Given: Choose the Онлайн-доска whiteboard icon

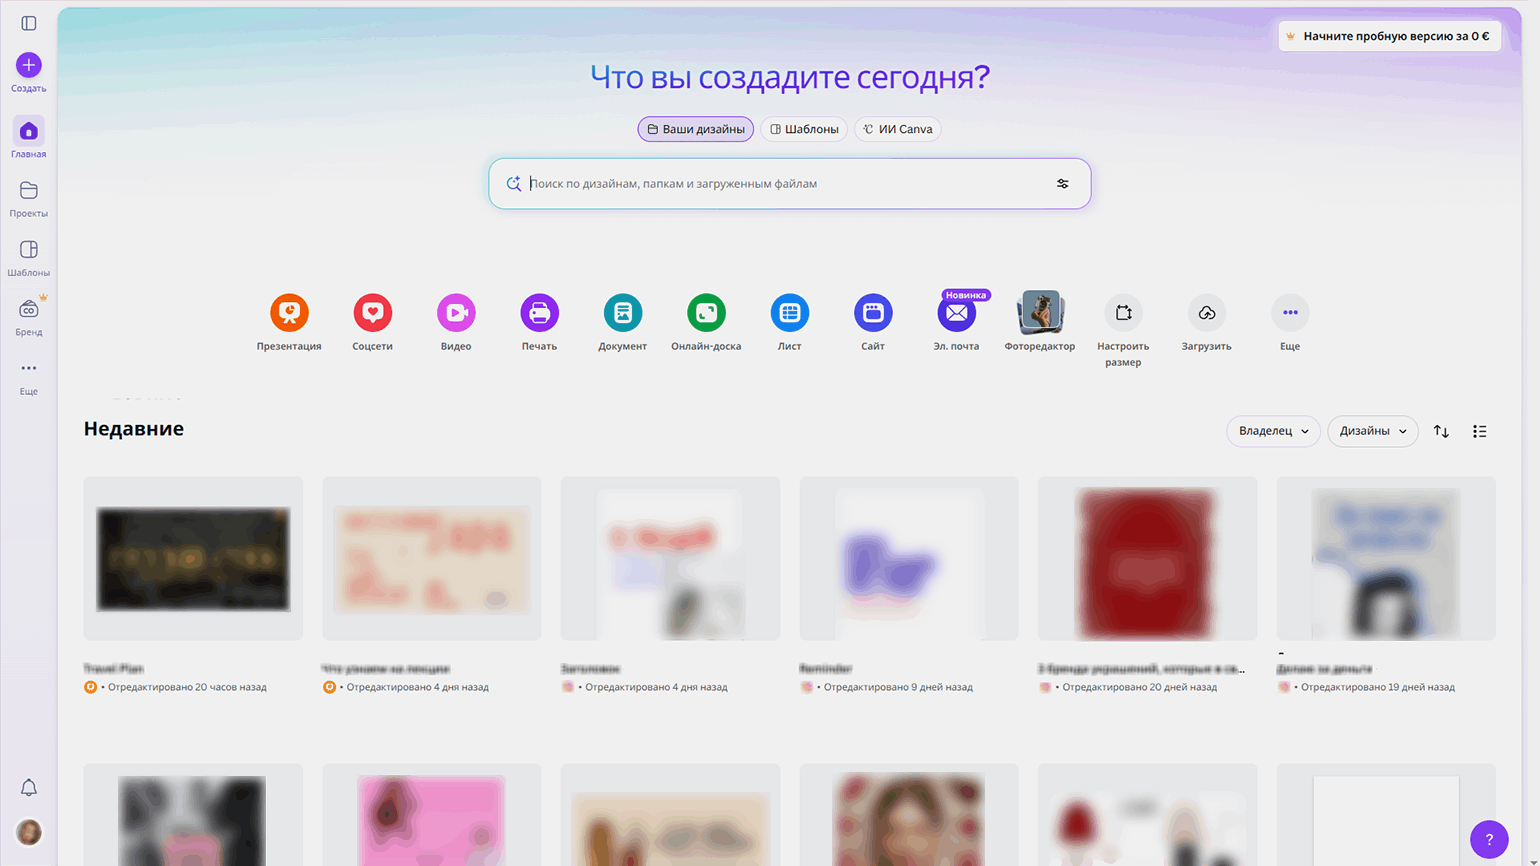Looking at the screenshot, I should (x=706, y=313).
